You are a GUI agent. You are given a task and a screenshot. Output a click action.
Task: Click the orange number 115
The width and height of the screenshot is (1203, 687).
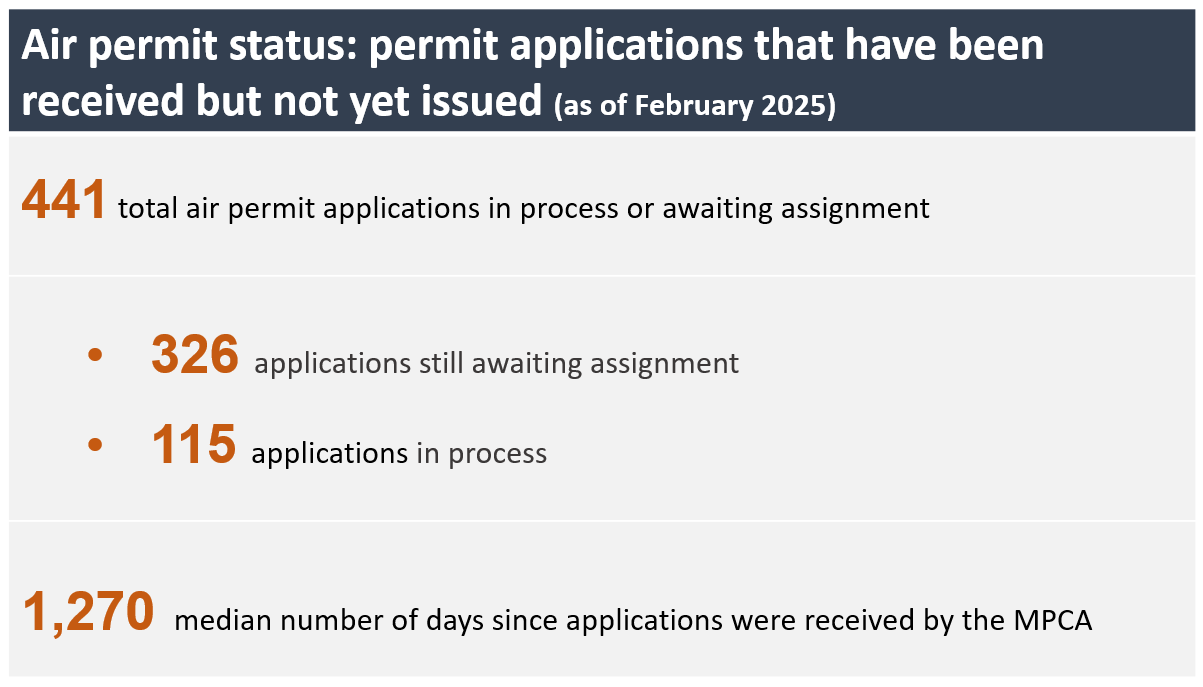pyautogui.click(x=193, y=446)
